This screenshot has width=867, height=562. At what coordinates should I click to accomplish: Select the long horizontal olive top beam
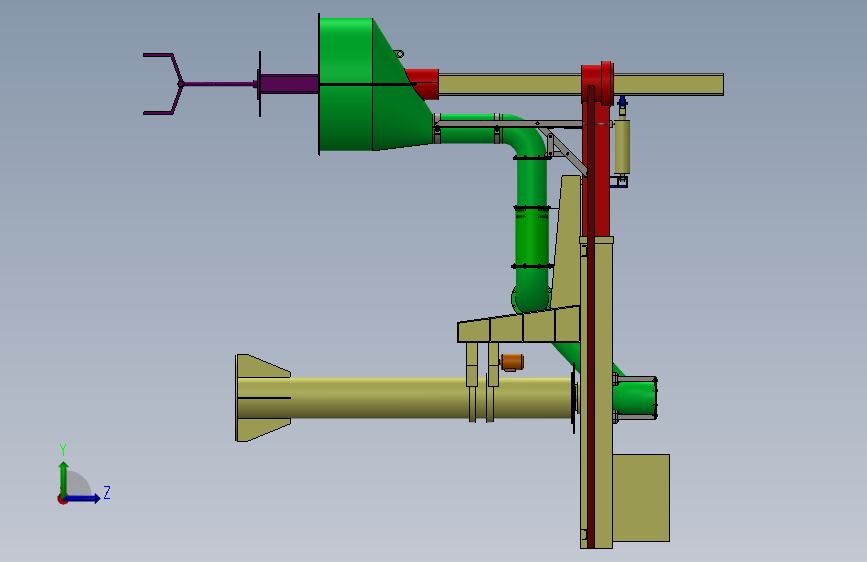pyautogui.click(x=581, y=85)
